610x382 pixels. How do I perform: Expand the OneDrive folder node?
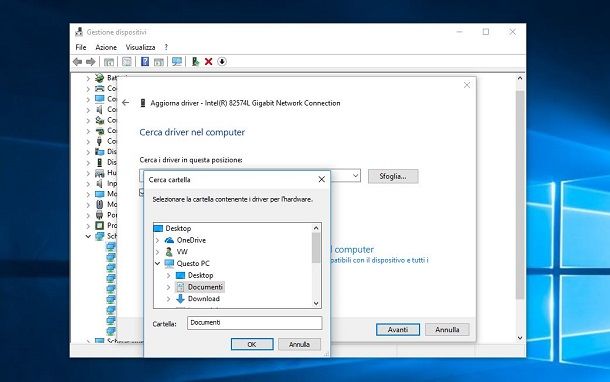(158, 240)
